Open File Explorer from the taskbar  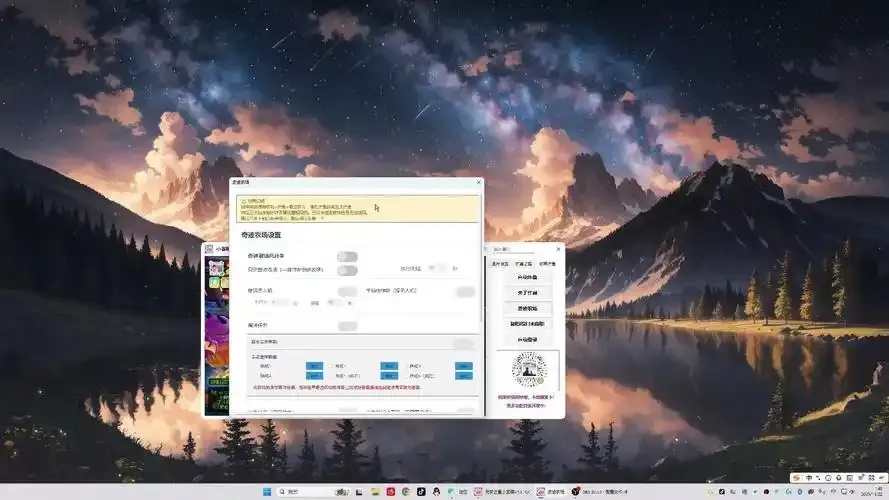[x=376, y=491]
